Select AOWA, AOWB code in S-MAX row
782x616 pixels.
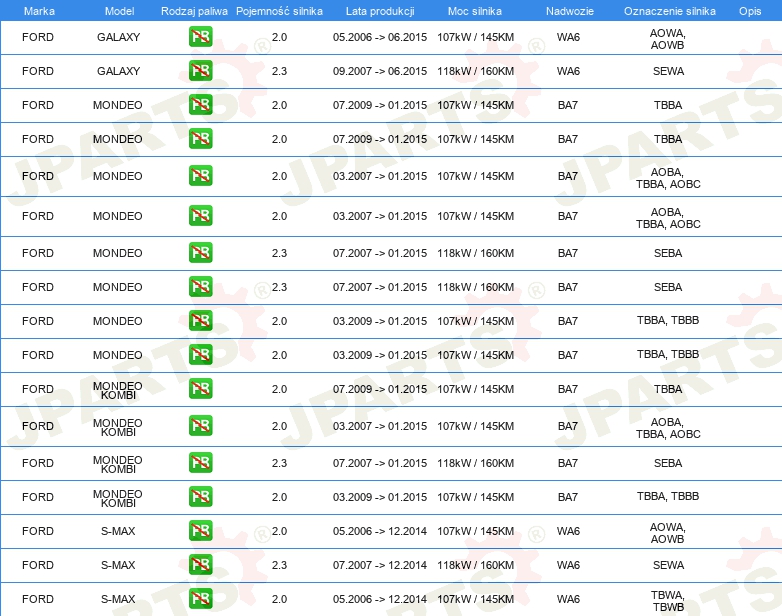[x=668, y=533]
